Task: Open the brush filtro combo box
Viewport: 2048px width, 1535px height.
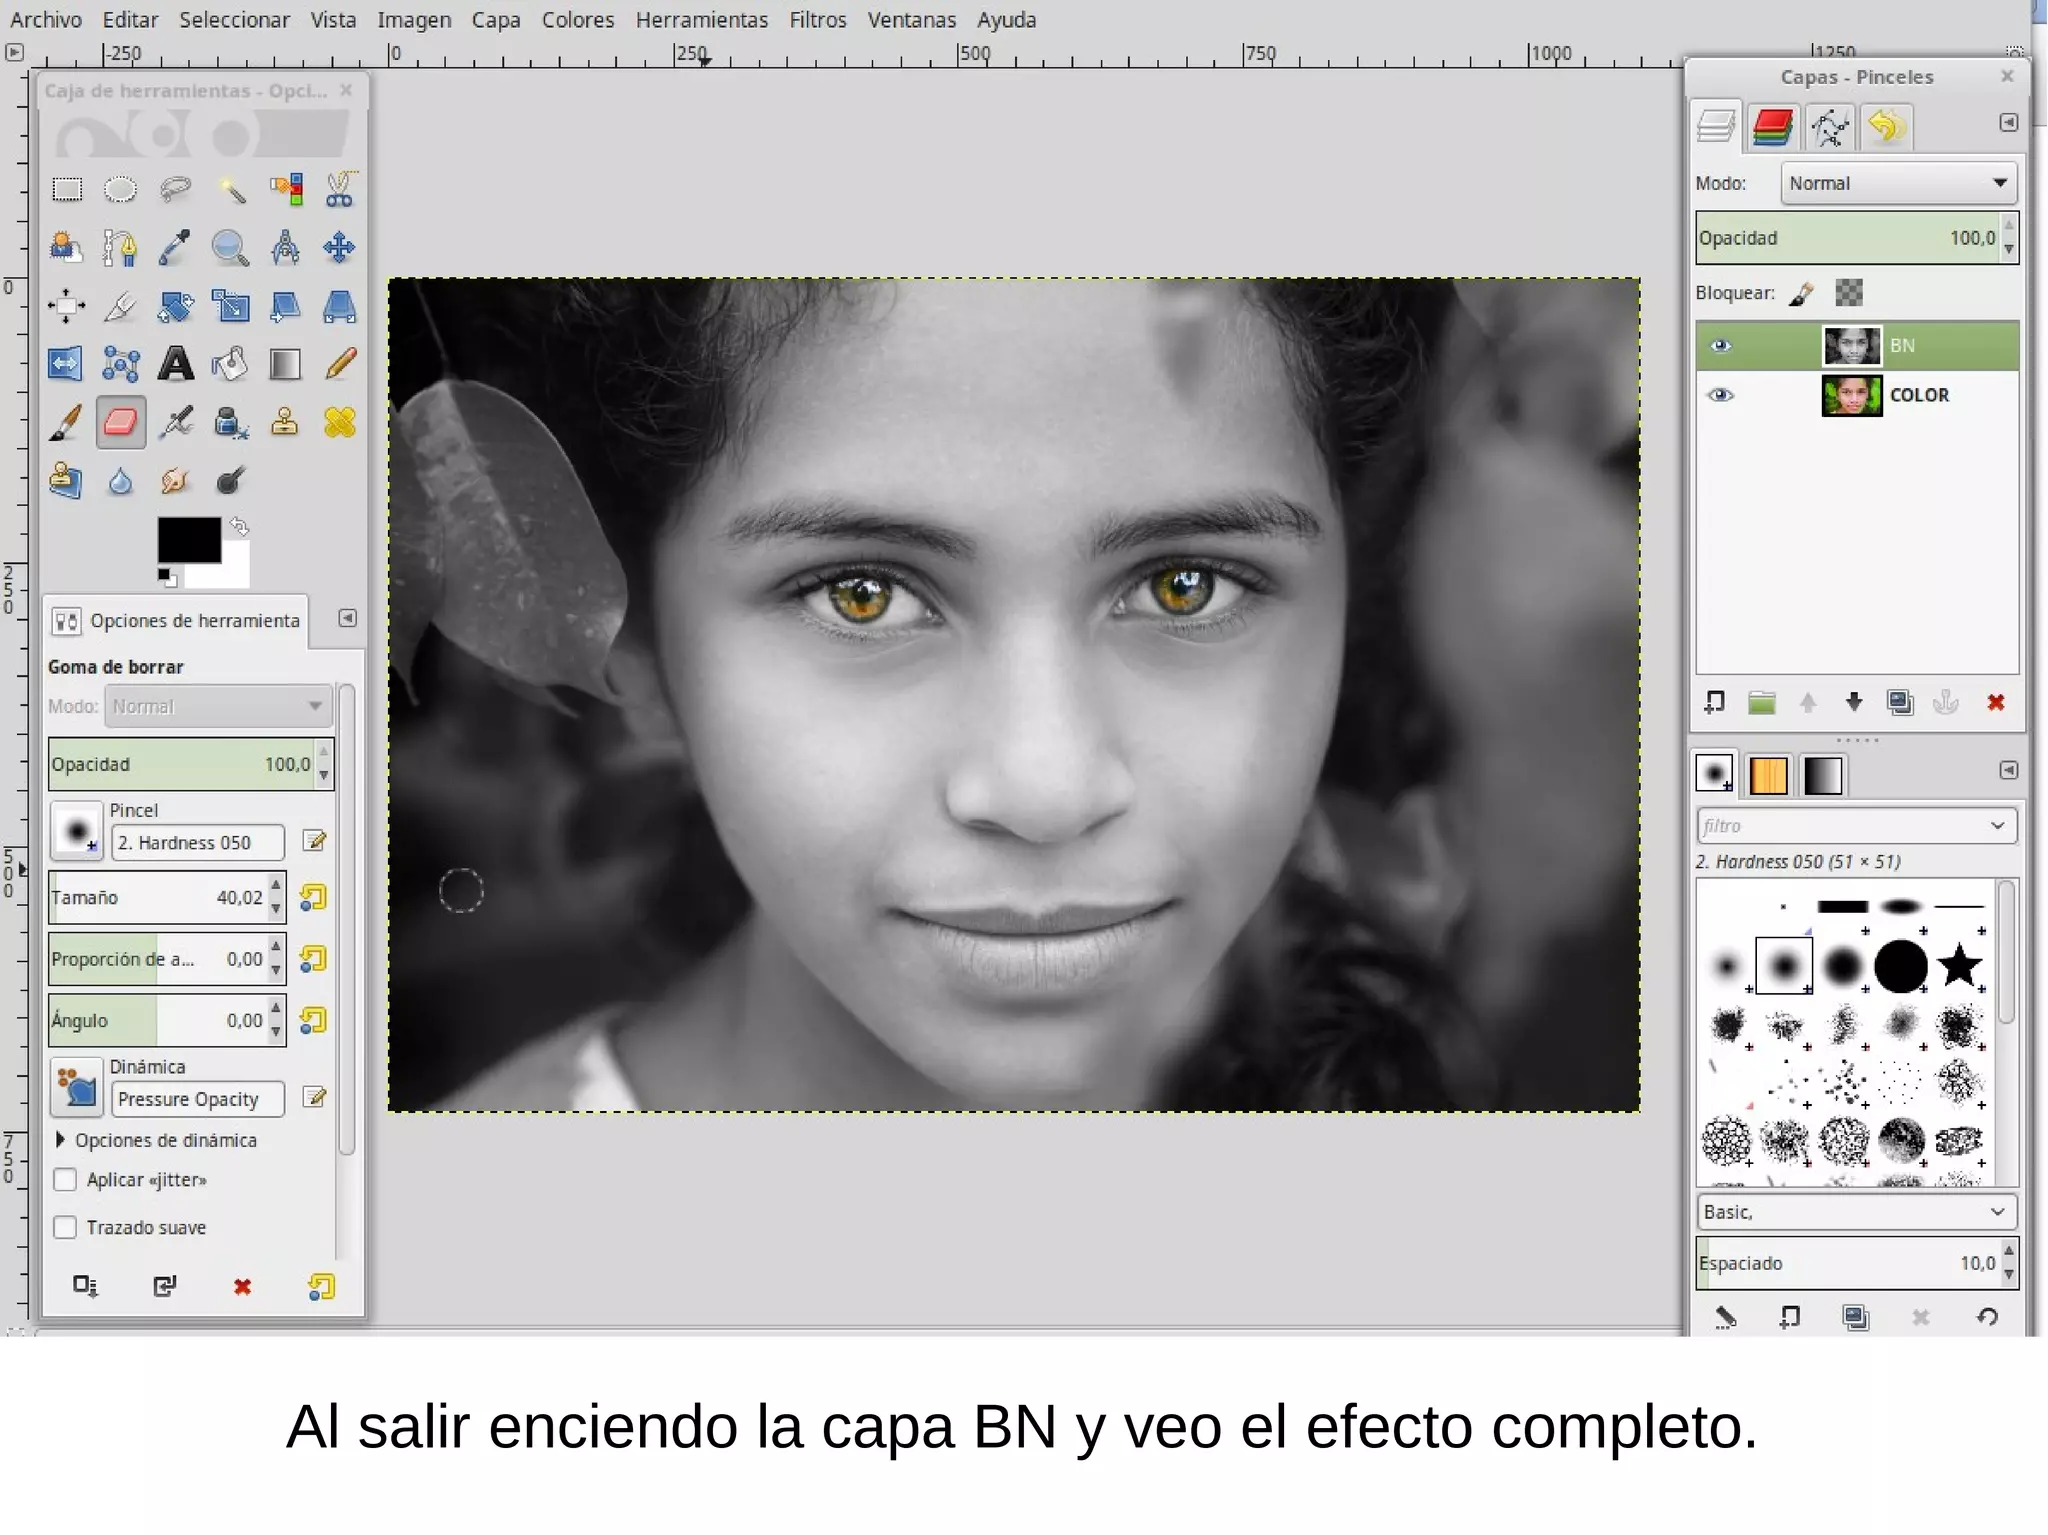Action: click(1857, 826)
